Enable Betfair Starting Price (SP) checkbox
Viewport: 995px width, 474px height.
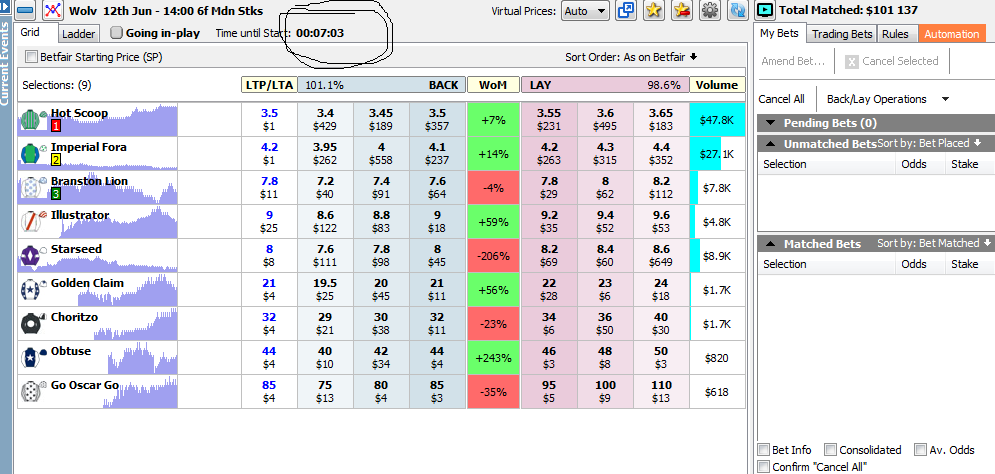(31, 57)
